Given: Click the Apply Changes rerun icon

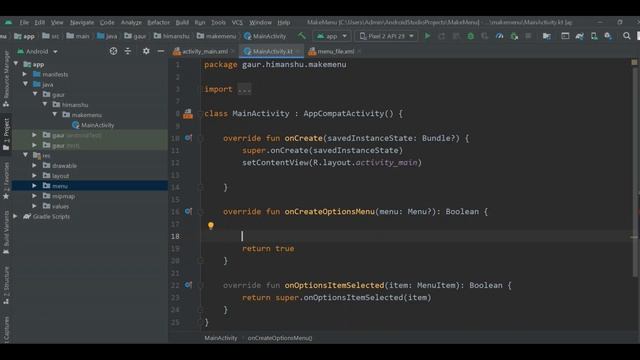Looking at the screenshot, I should tap(442, 36).
